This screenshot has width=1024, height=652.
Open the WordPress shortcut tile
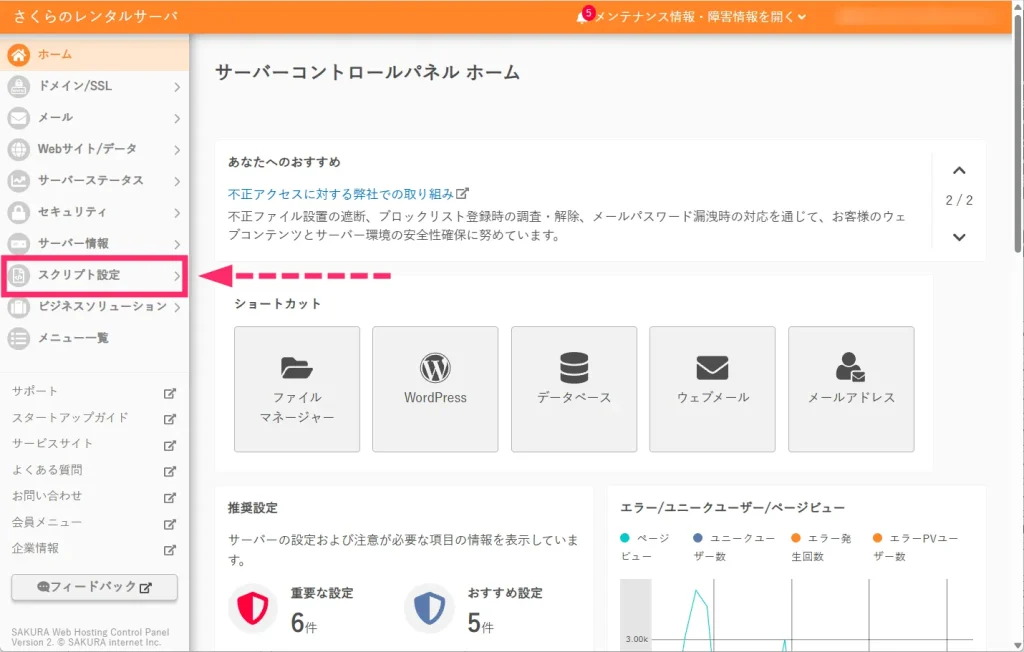click(435, 389)
